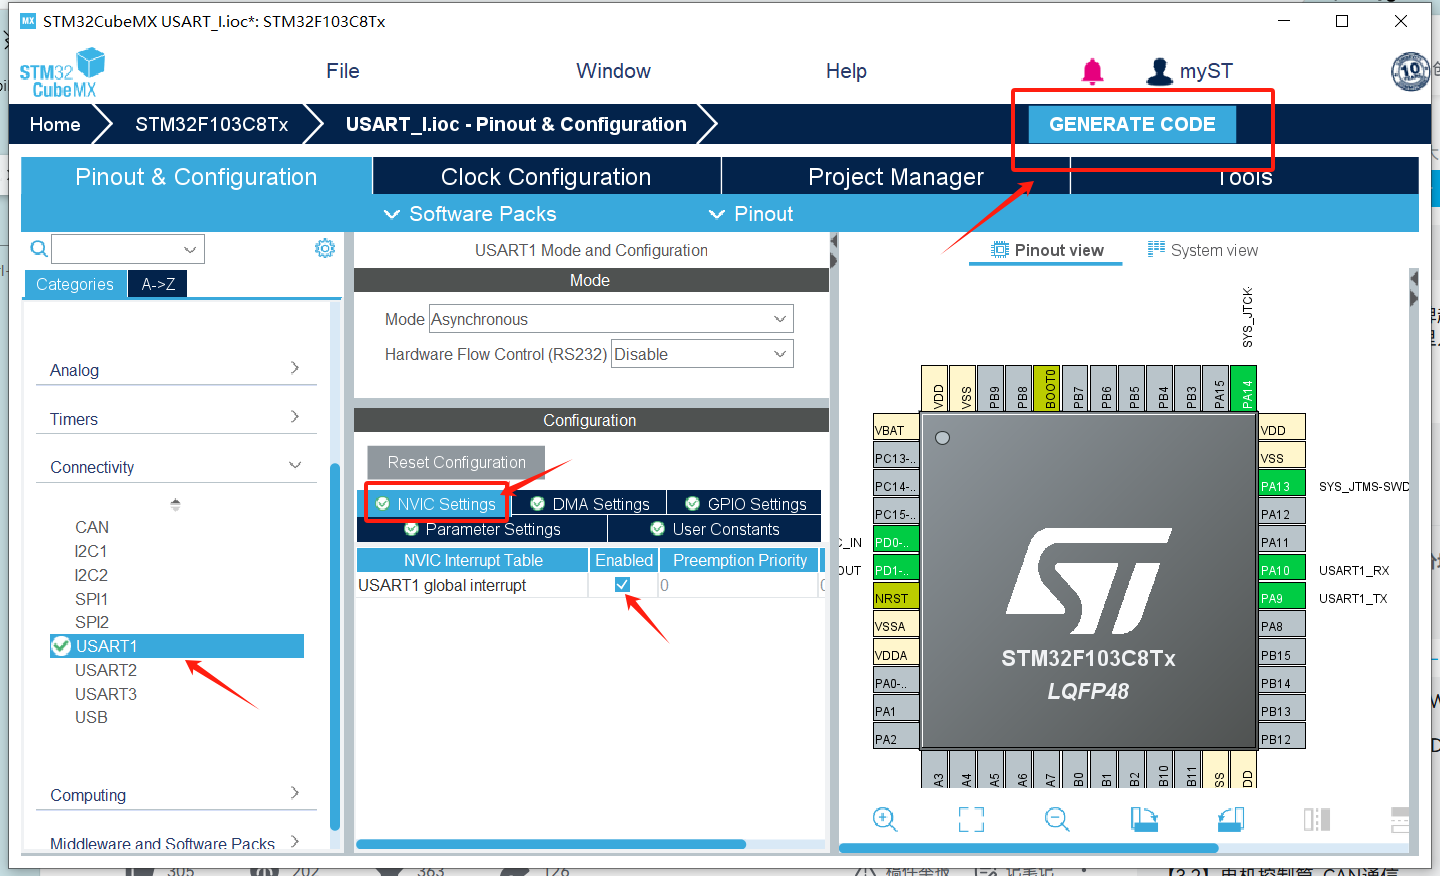Open the GPIO Settings tab

click(x=745, y=504)
